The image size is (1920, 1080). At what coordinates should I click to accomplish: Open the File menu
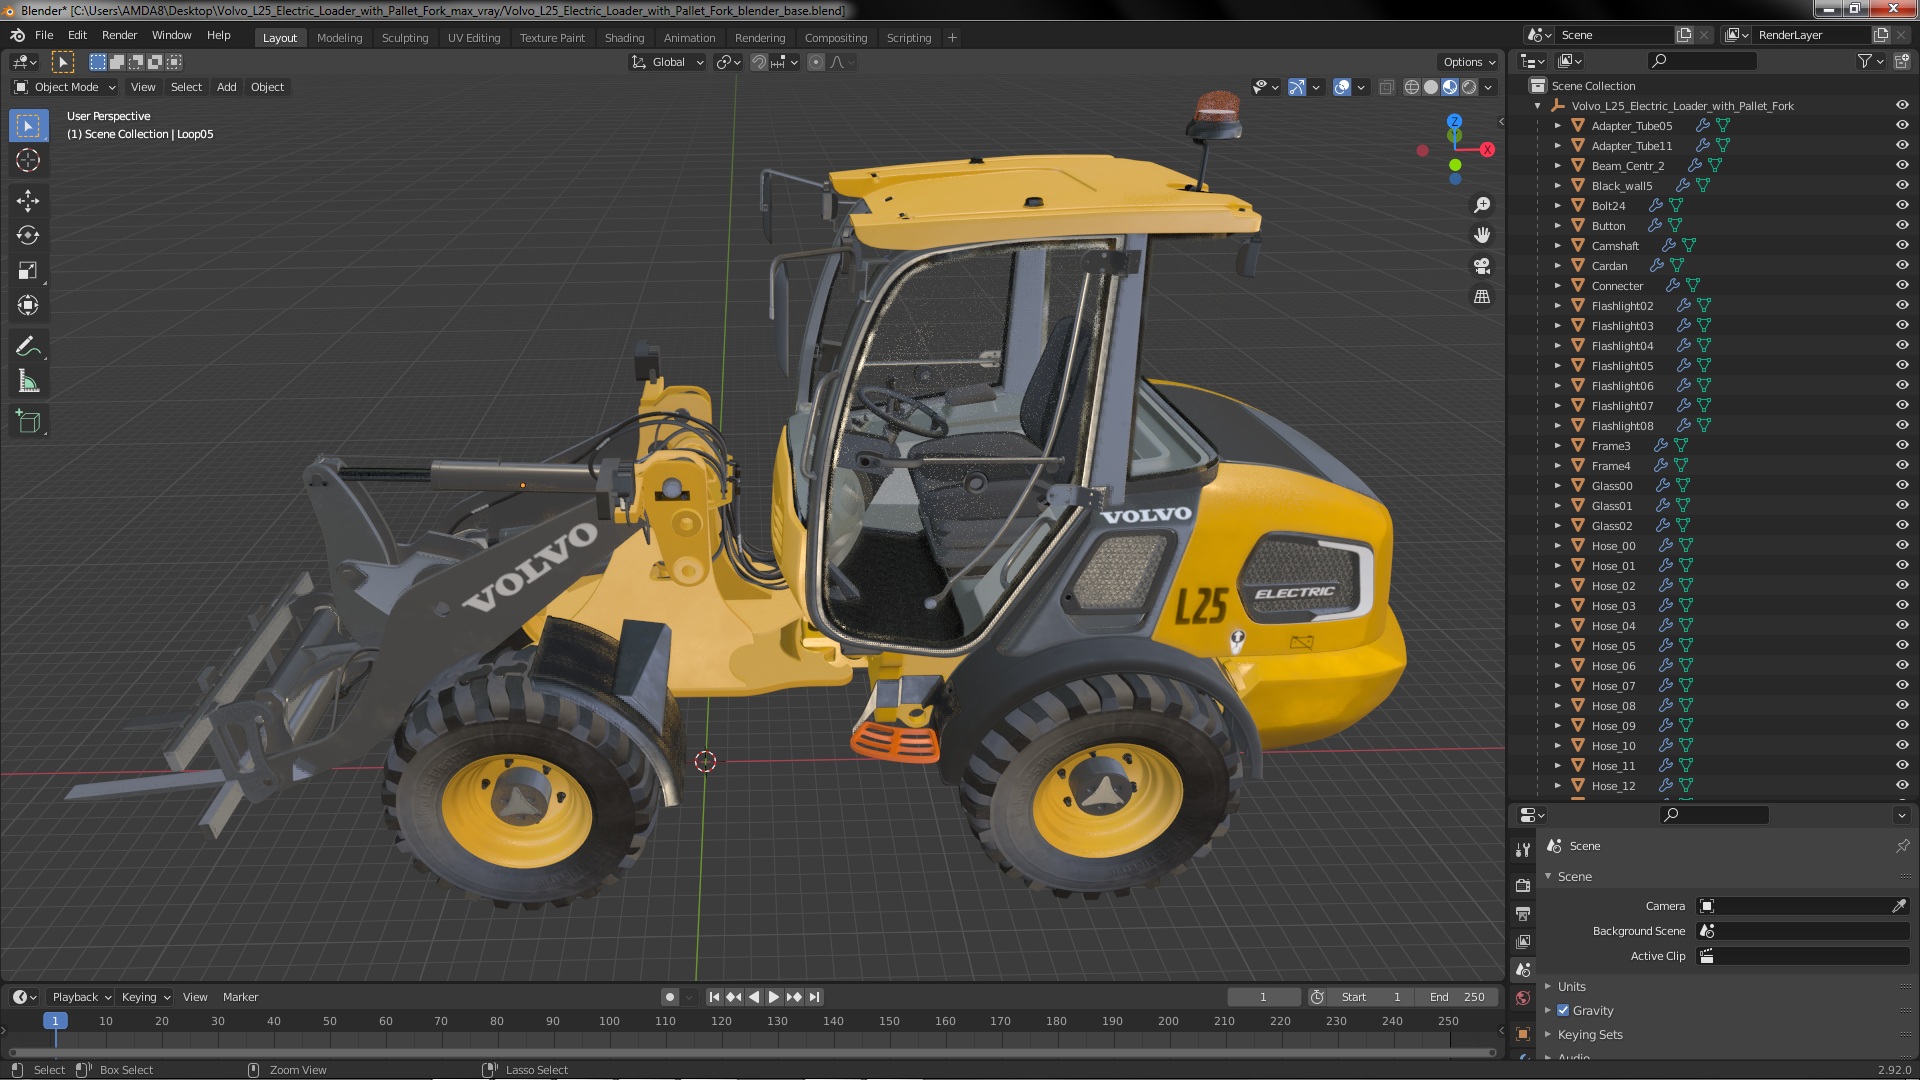pyautogui.click(x=44, y=35)
